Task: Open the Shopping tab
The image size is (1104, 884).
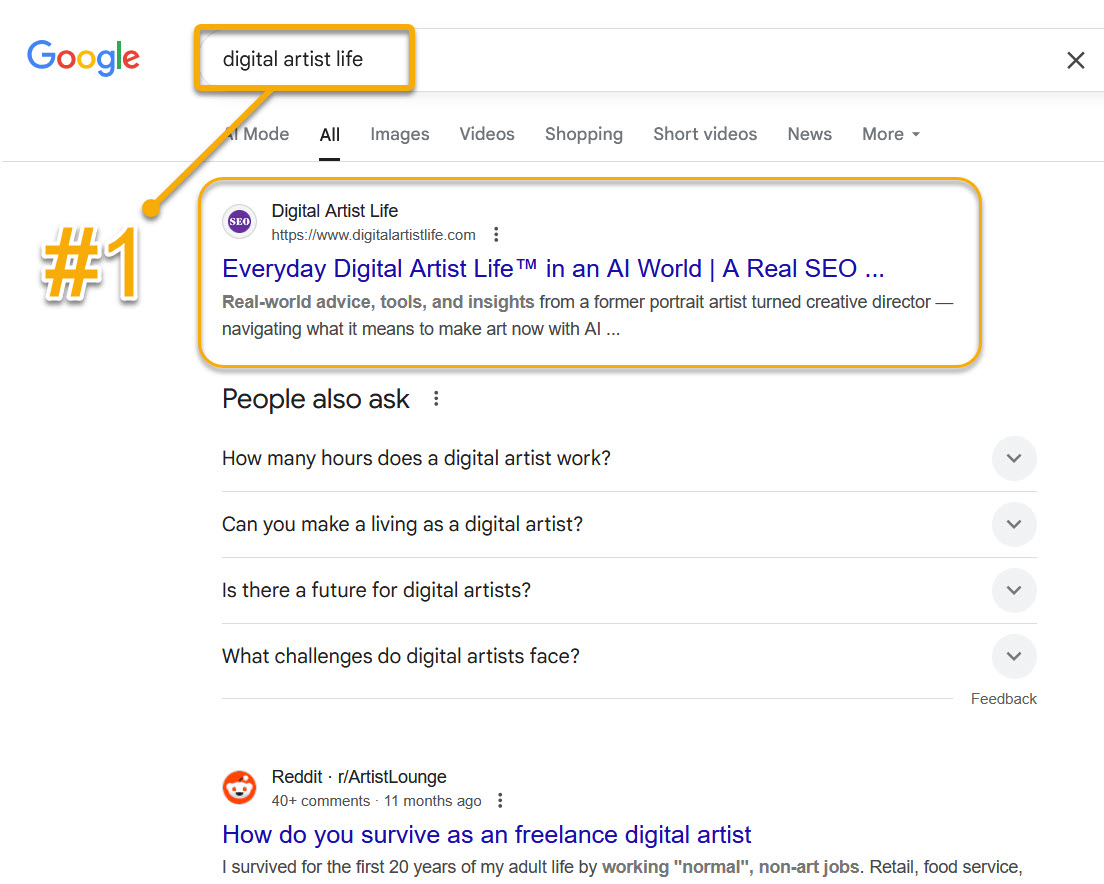Action: (x=583, y=134)
